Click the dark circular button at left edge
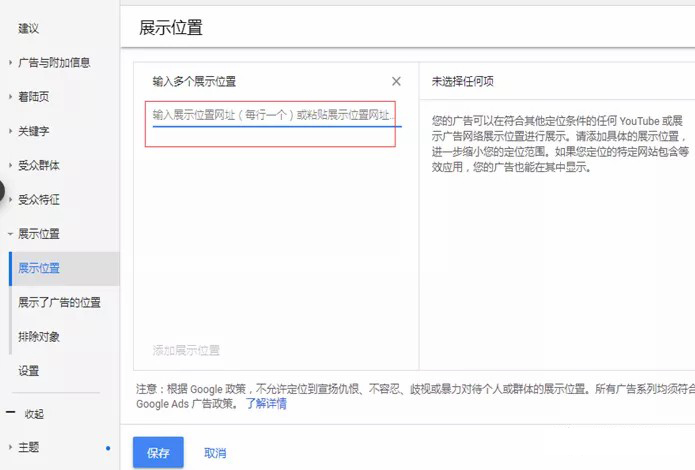Image resolution: width=695 pixels, height=470 pixels. pos(3,191)
